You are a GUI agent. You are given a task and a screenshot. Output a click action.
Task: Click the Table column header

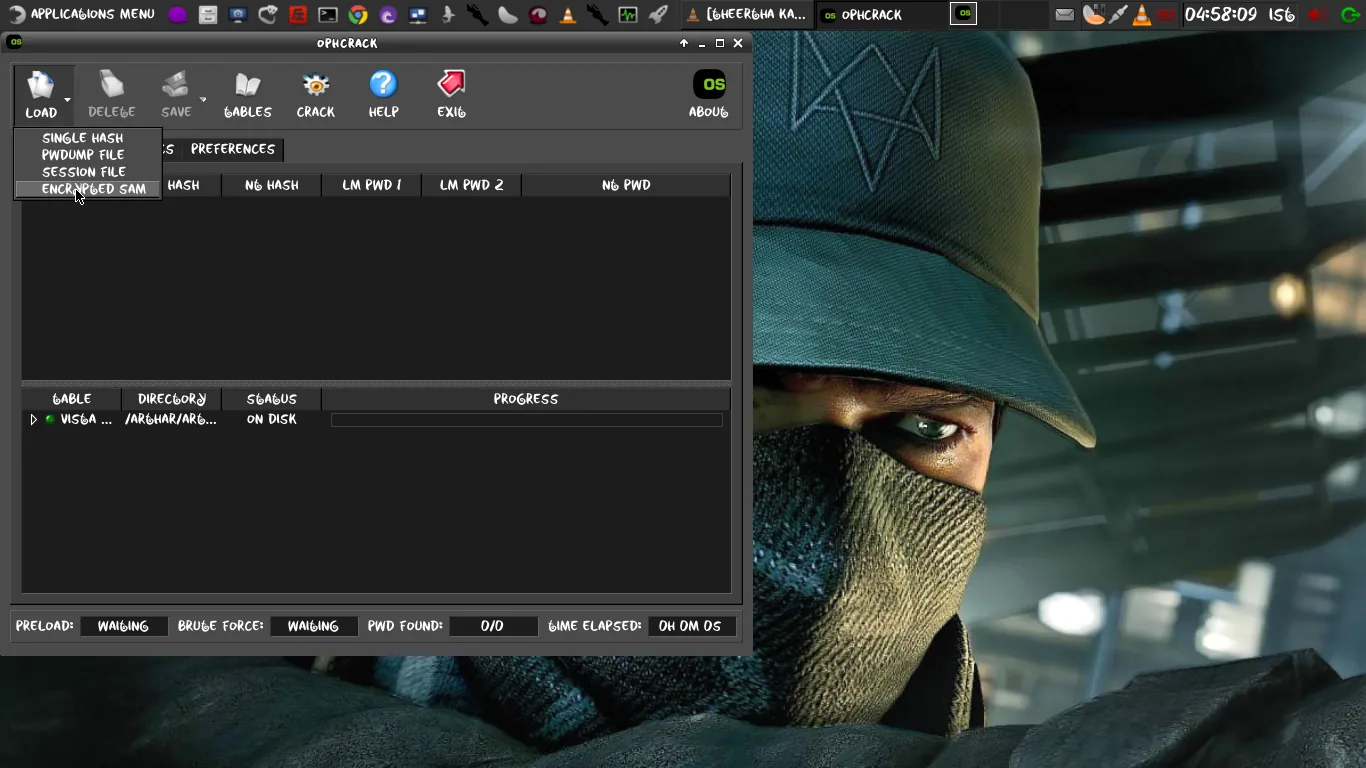coord(72,399)
